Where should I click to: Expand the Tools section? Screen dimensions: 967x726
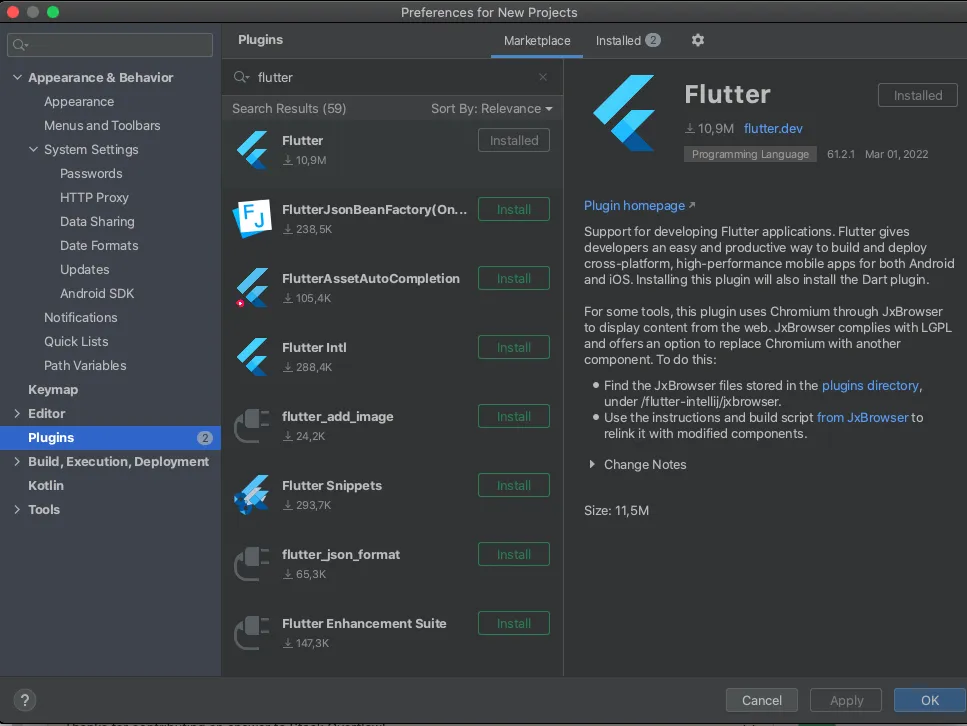pos(17,509)
